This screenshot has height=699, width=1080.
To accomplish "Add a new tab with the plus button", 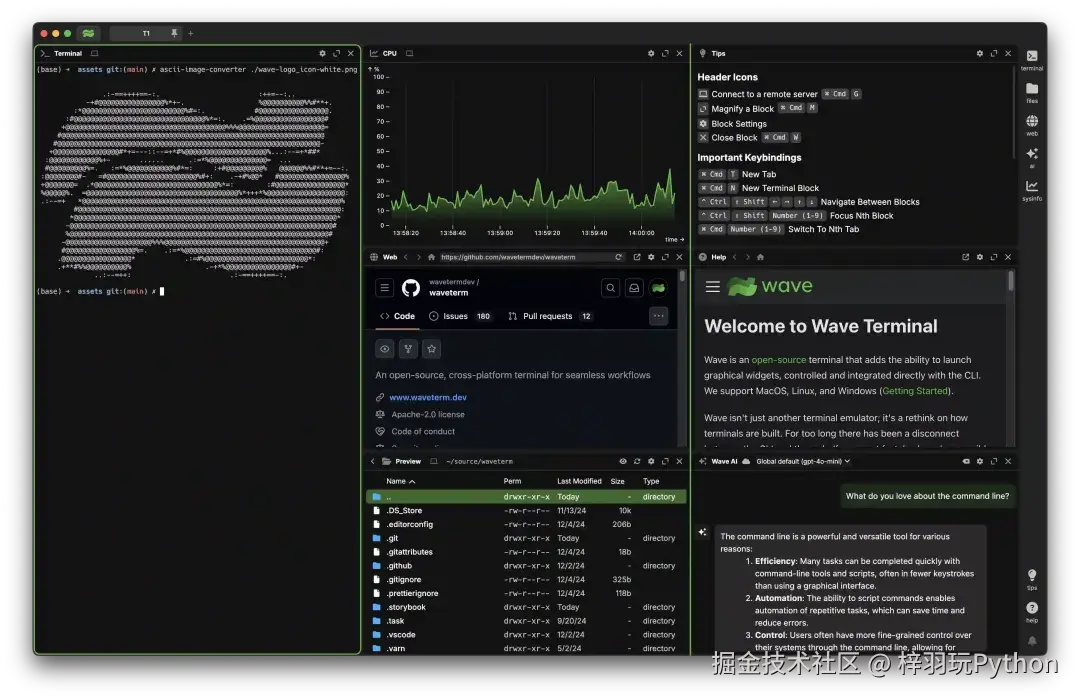I will coord(191,33).
